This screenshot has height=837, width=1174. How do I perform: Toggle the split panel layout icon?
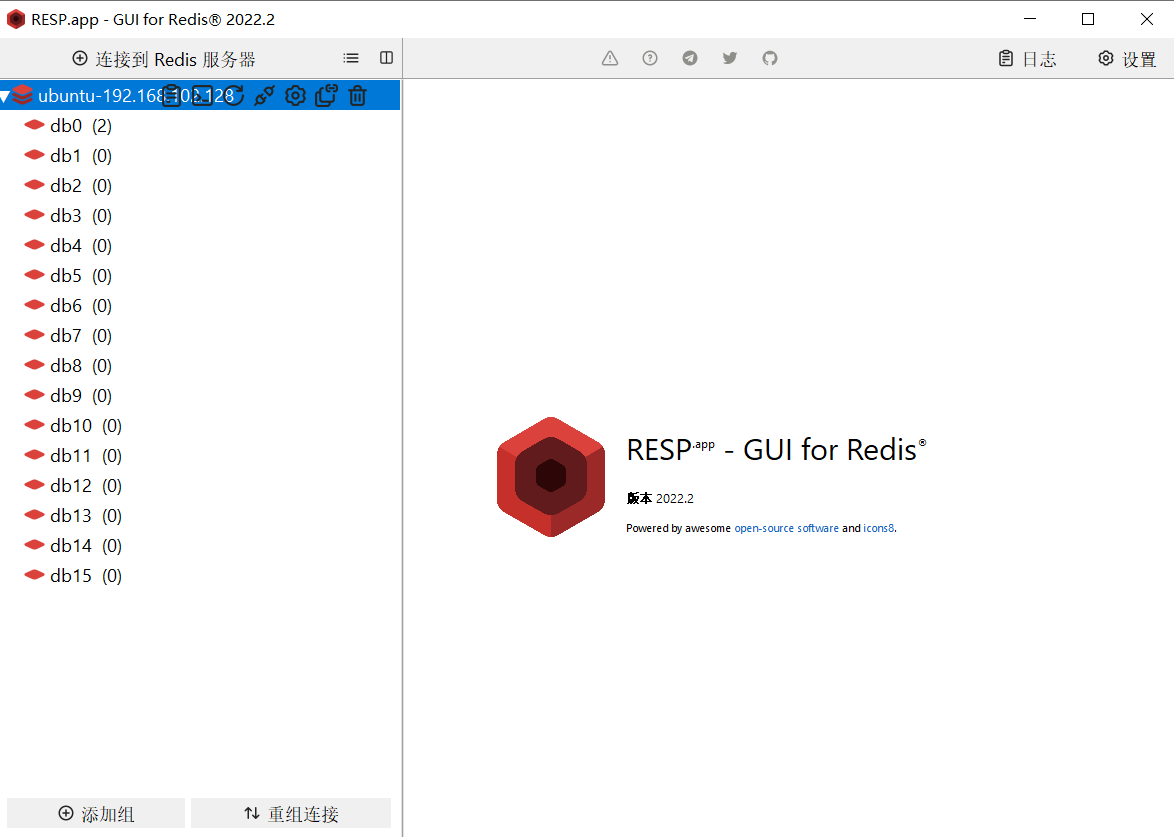click(386, 58)
